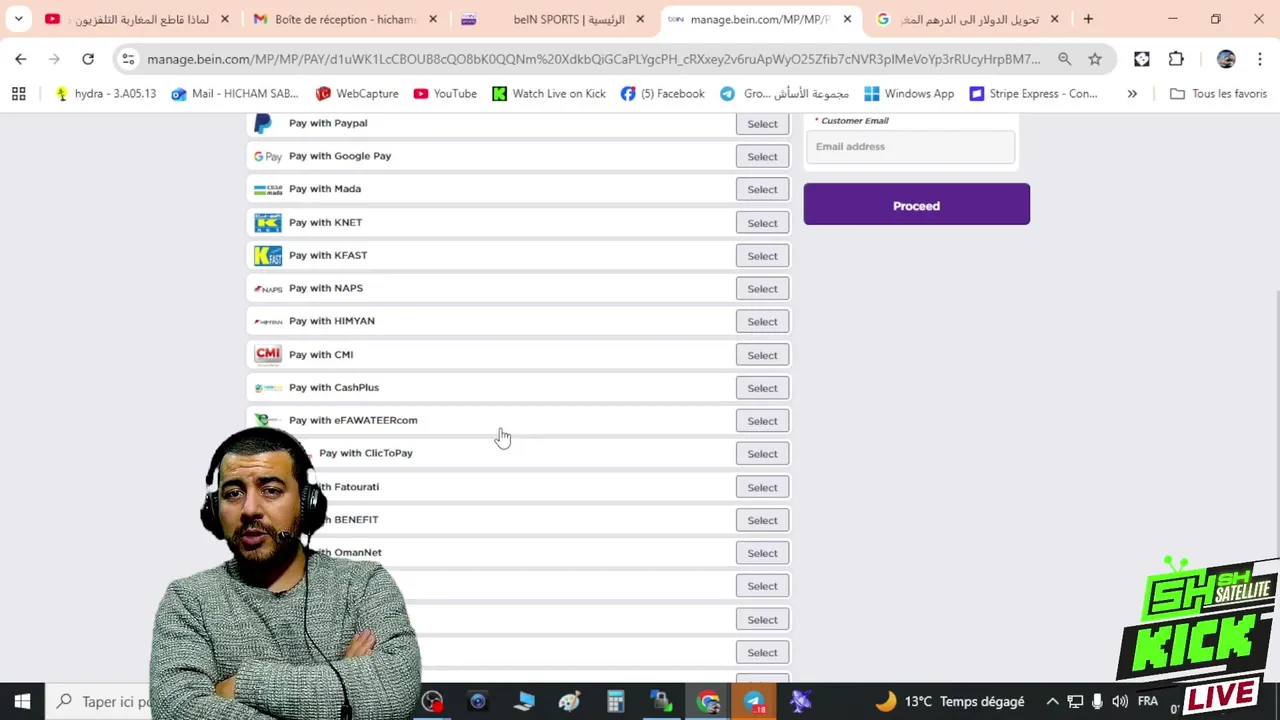The image size is (1280, 720).
Task: Switch to the Boîte de réception Gmail tab
Action: pos(345,19)
